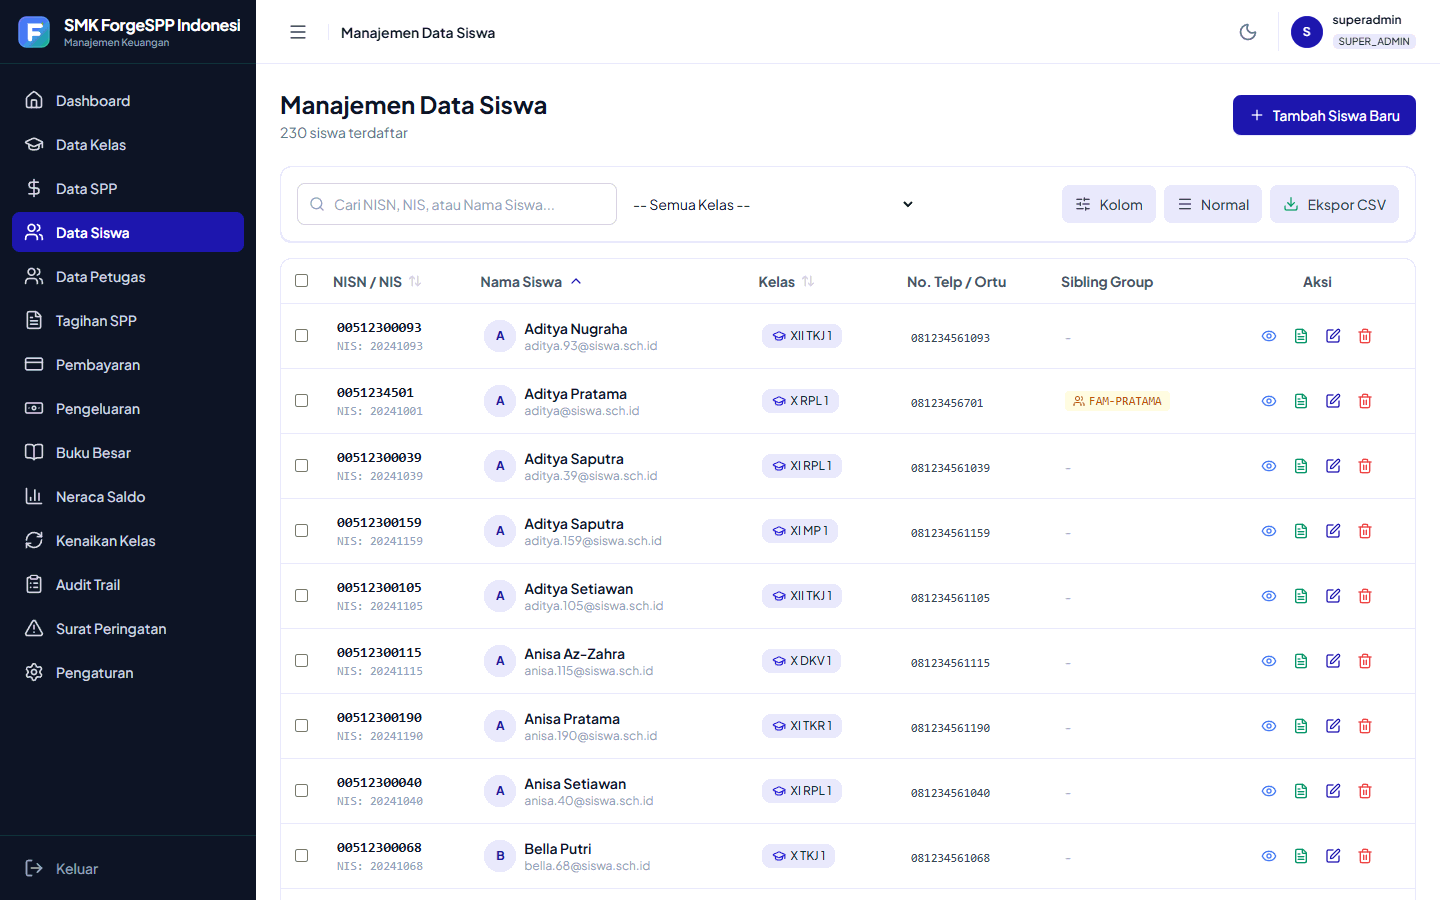The height and width of the screenshot is (900, 1440).
Task: Open the Kolom column chooser
Action: tap(1109, 204)
